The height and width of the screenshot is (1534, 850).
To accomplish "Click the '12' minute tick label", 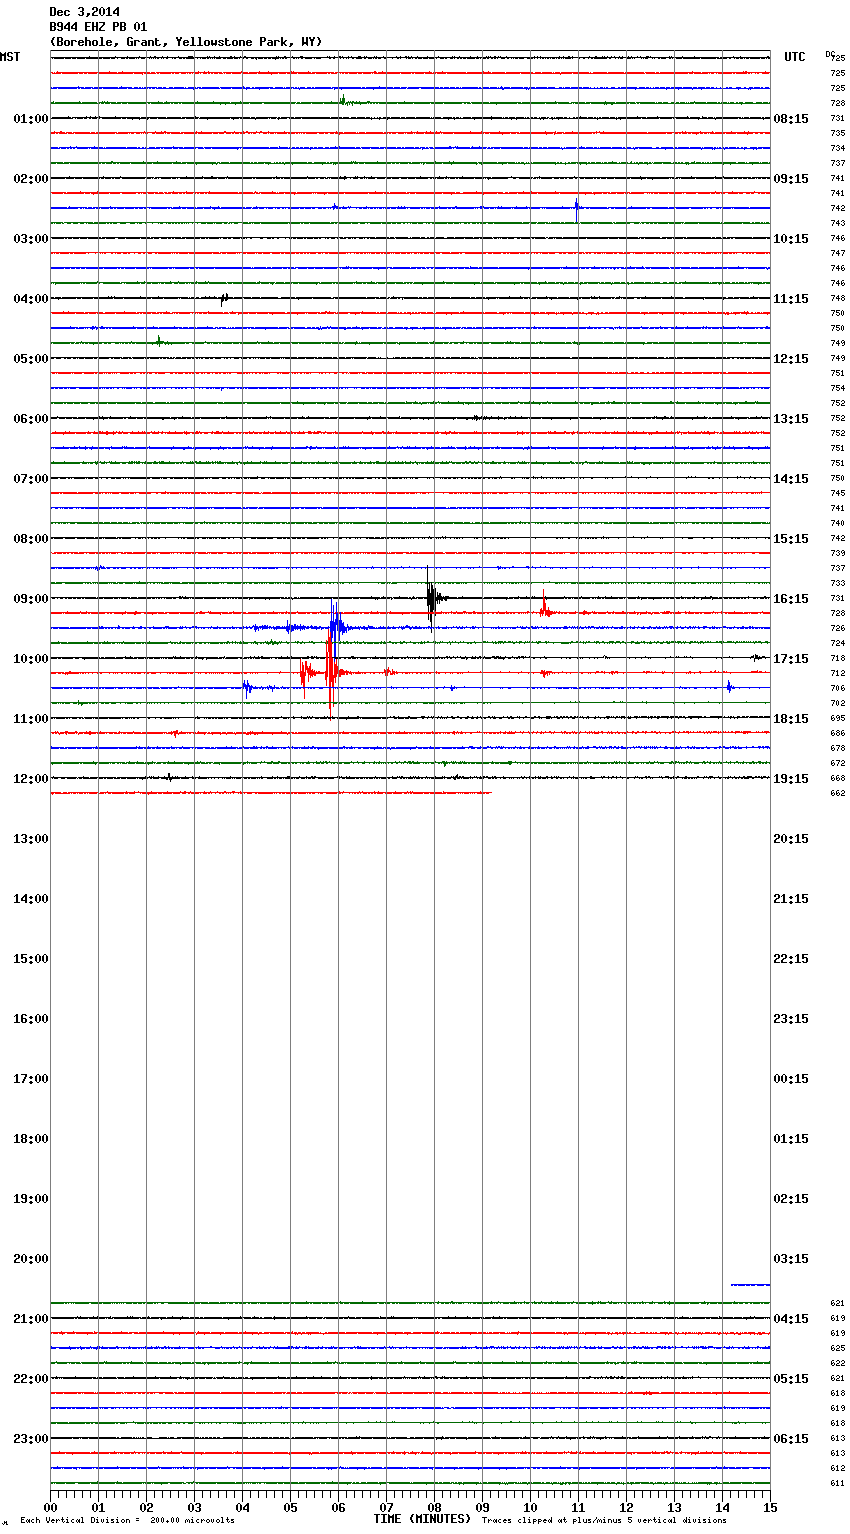I will point(626,1507).
